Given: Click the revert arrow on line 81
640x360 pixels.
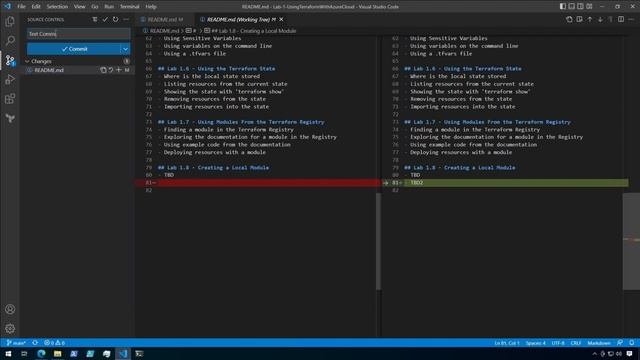Looking at the screenshot, I should click(385, 183).
